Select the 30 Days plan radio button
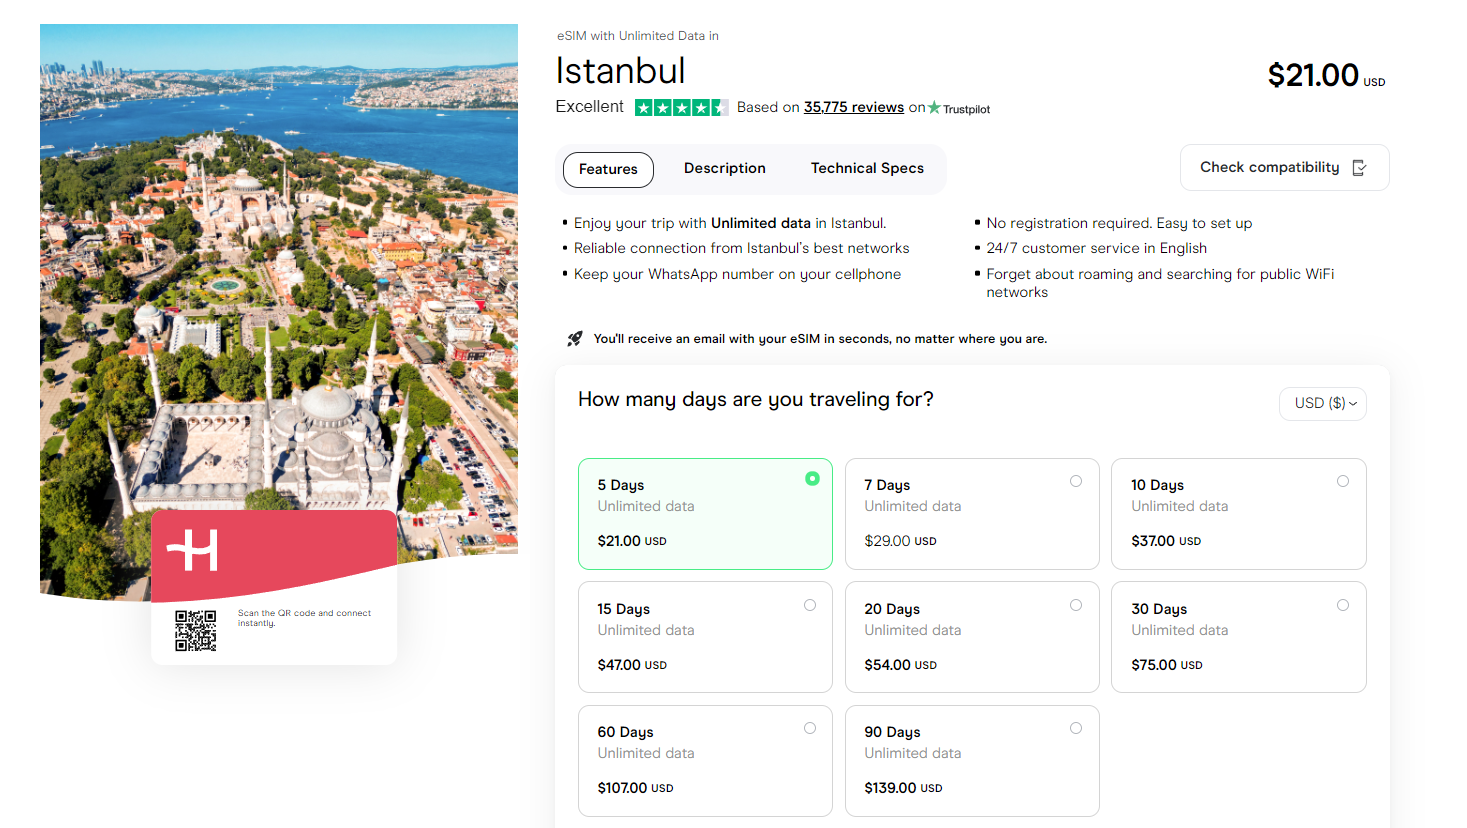1467x828 pixels. [x=1343, y=604]
